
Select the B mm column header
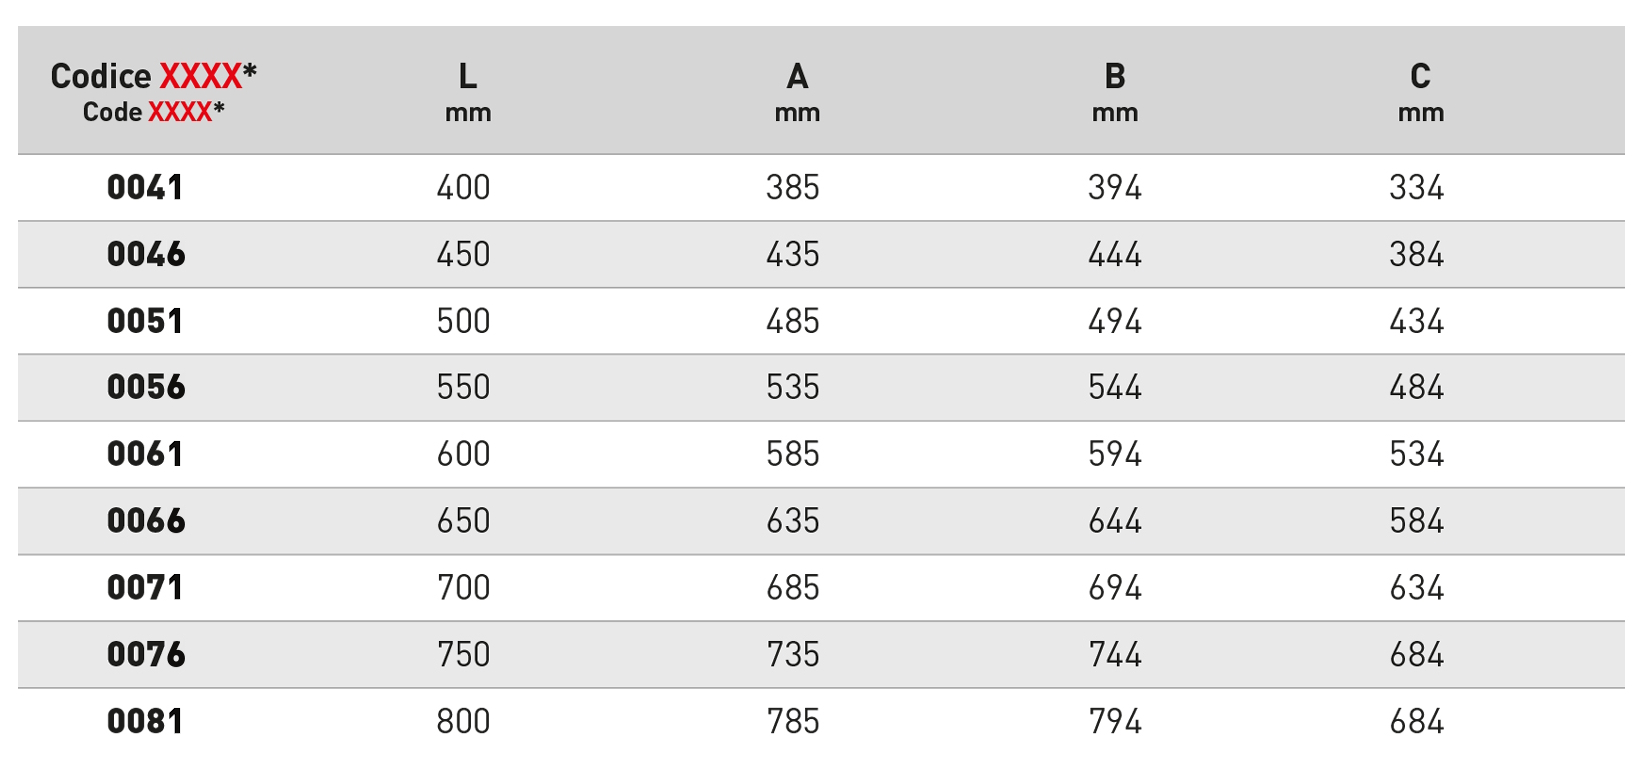point(1115,91)
